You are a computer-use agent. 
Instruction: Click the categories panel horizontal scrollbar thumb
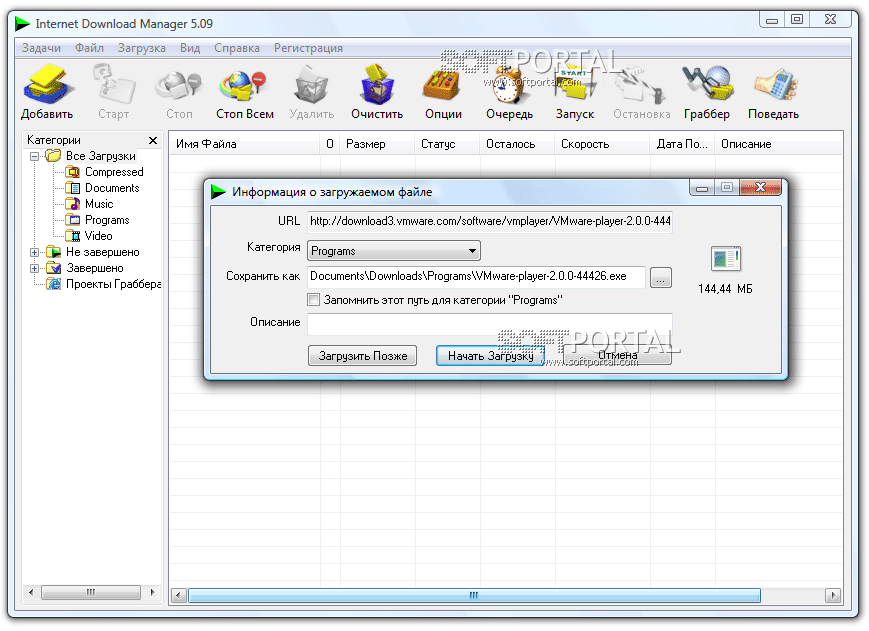[91, 592]
